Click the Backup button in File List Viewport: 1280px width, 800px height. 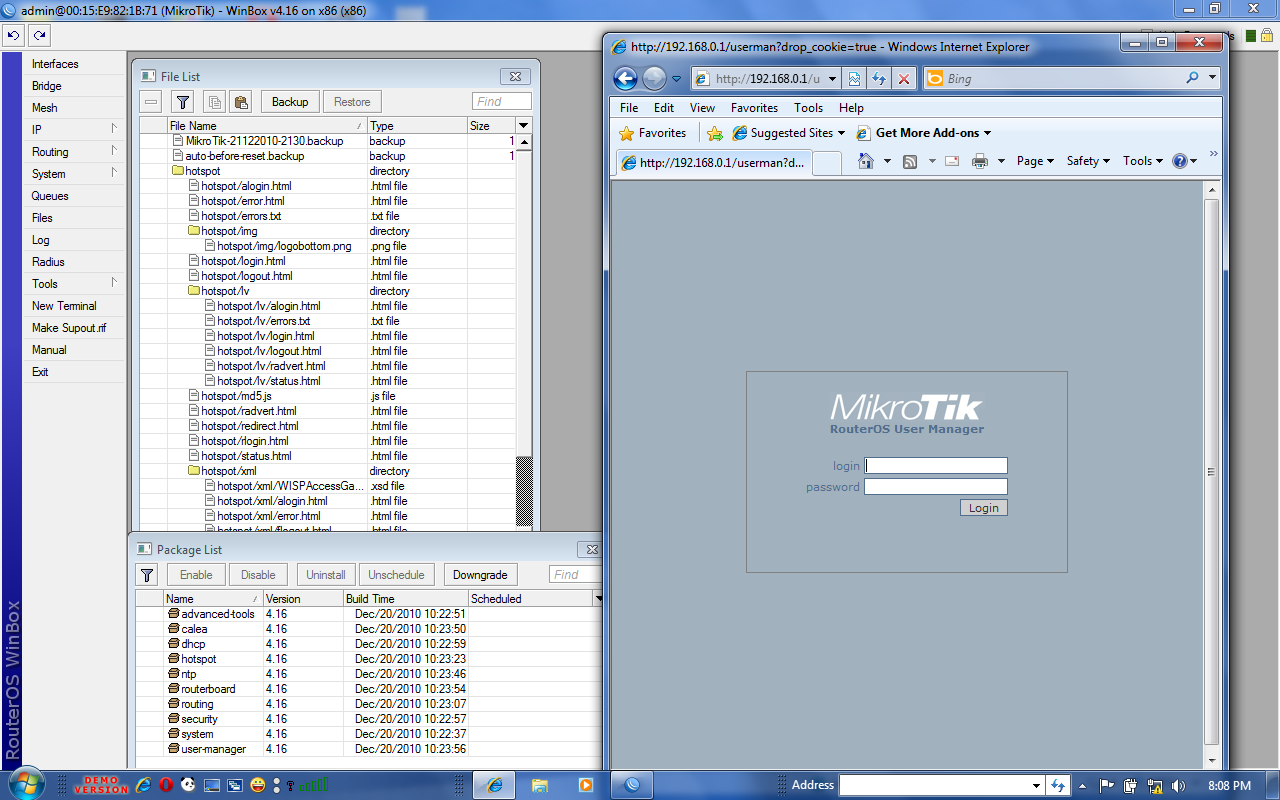click(x=290, y=102)
